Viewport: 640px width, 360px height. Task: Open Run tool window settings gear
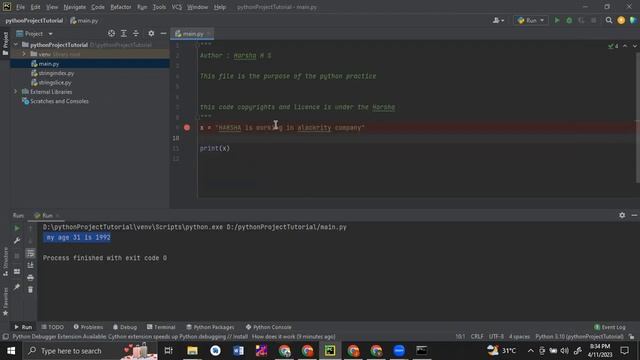point(622,215)
